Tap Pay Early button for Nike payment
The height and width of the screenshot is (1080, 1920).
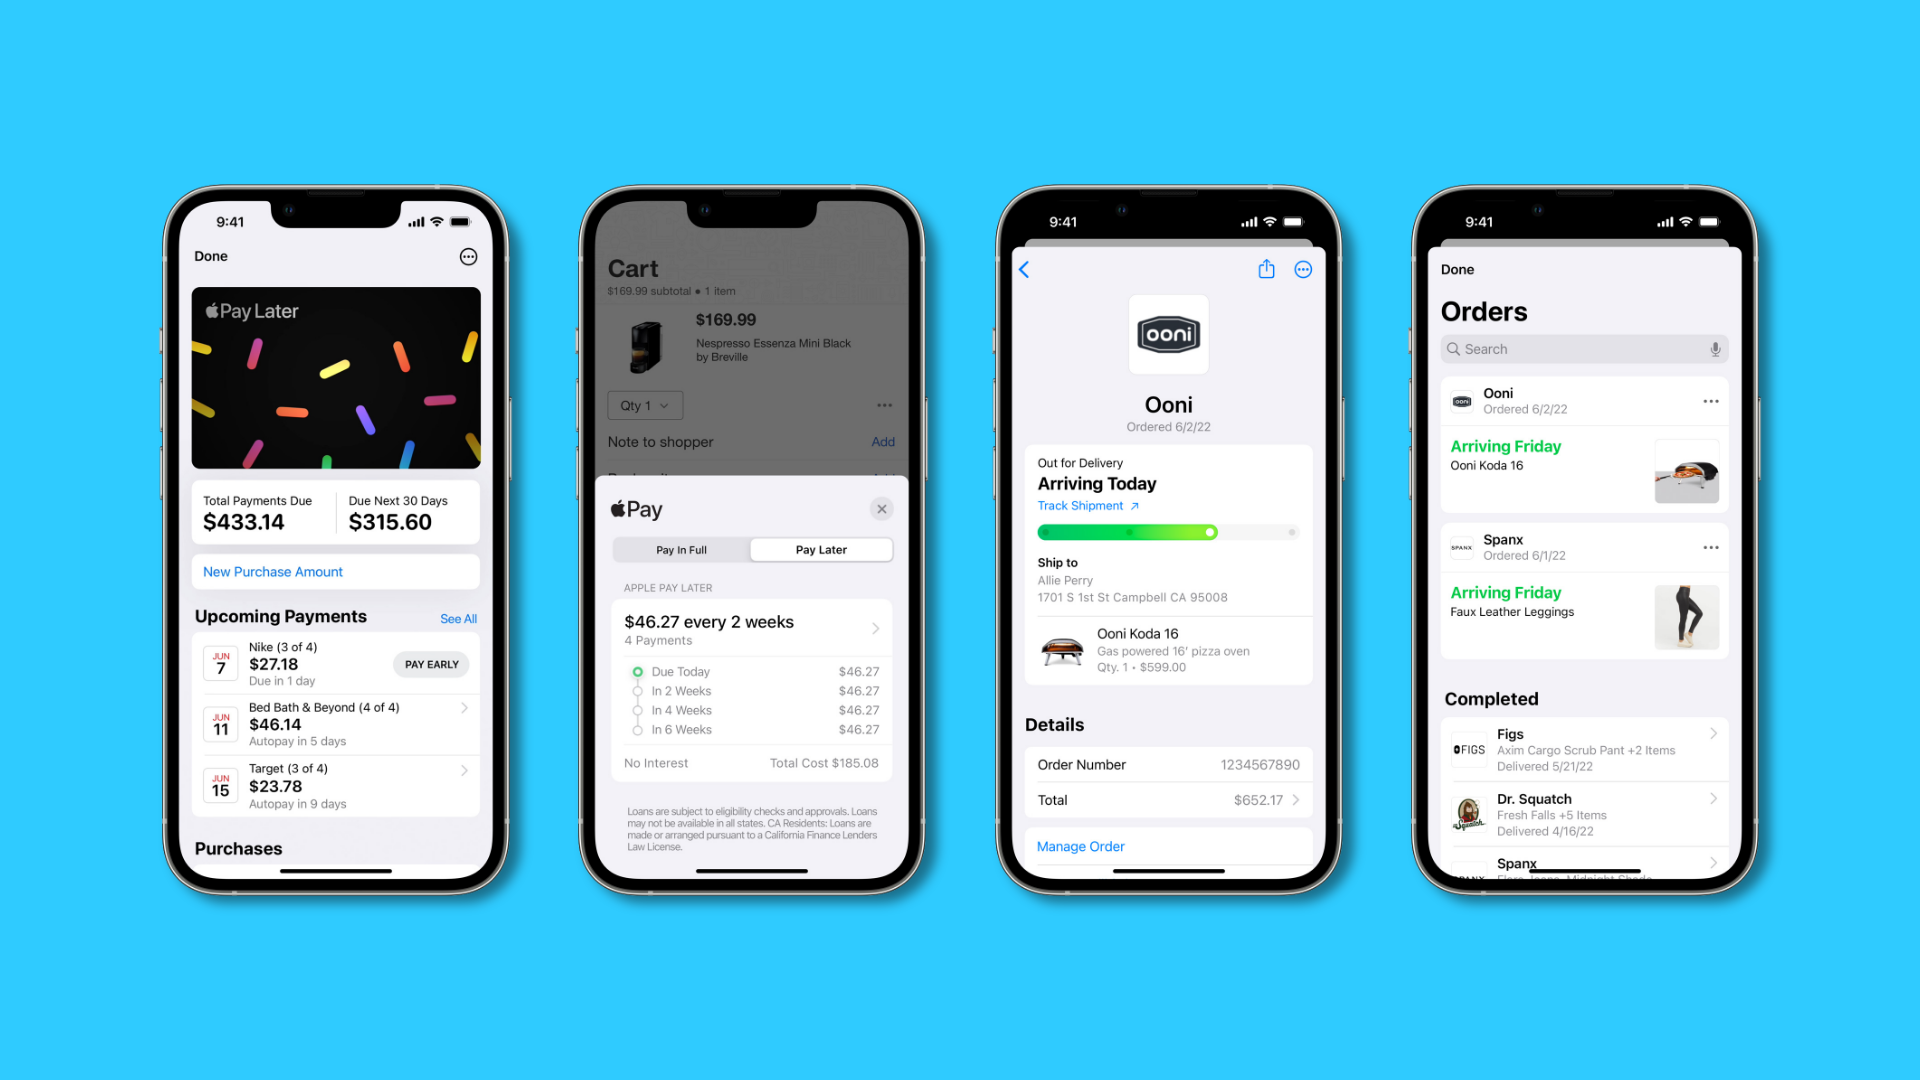click(430, 663)
